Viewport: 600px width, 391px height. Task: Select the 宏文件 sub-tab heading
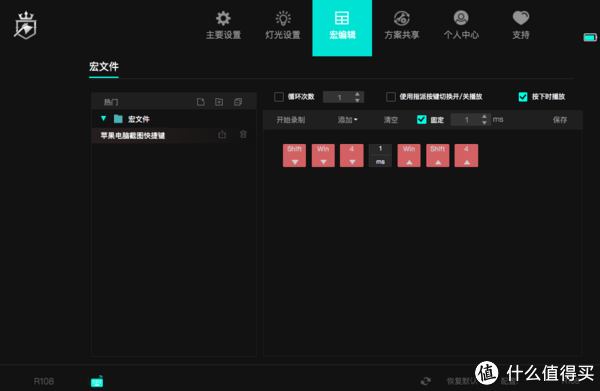104,67
